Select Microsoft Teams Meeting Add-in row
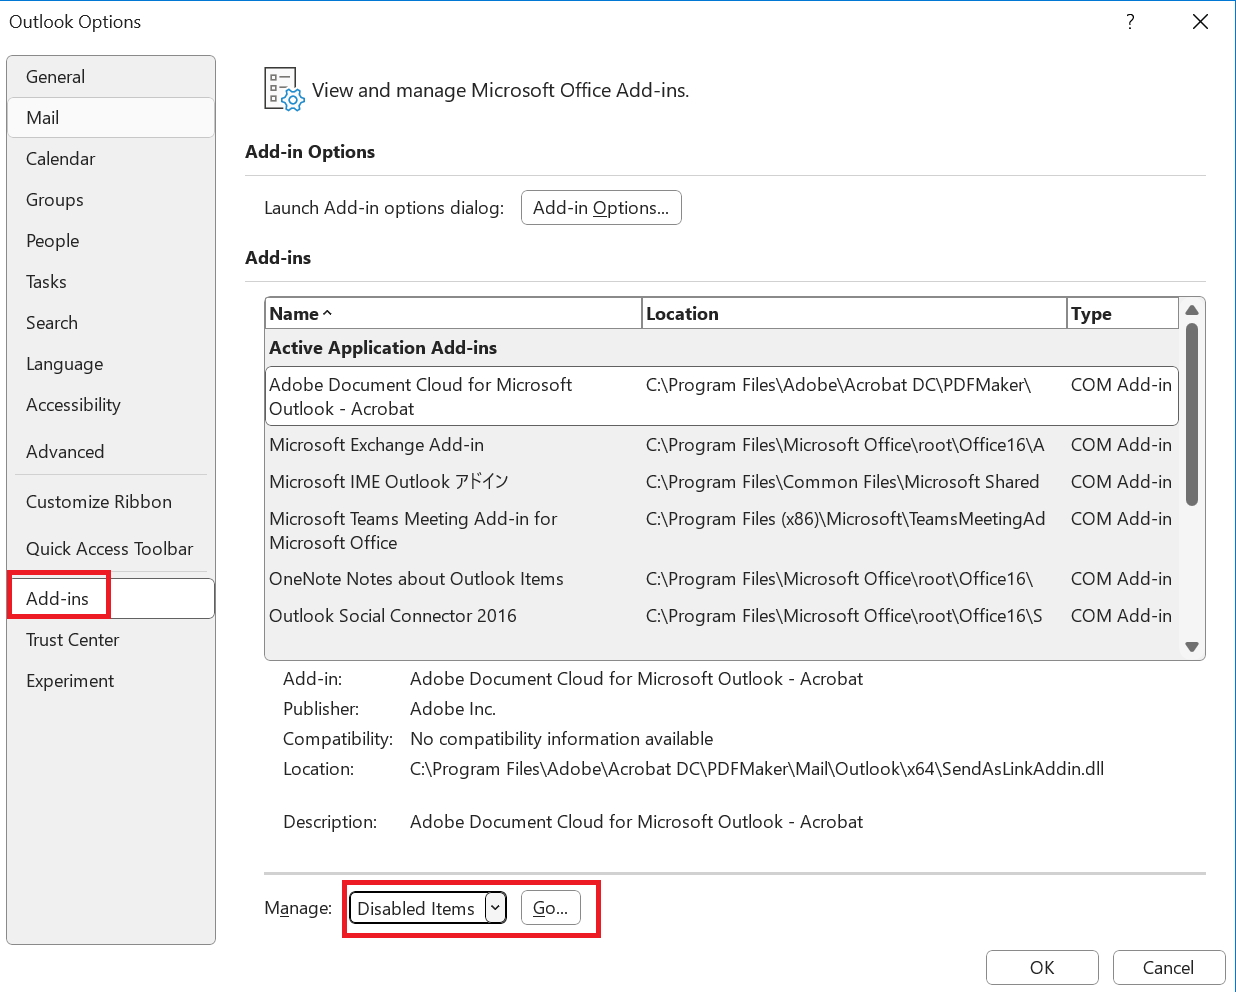The width and height of the screenshot is (1236, 992). pyautogui.click(x=722, y=530)
